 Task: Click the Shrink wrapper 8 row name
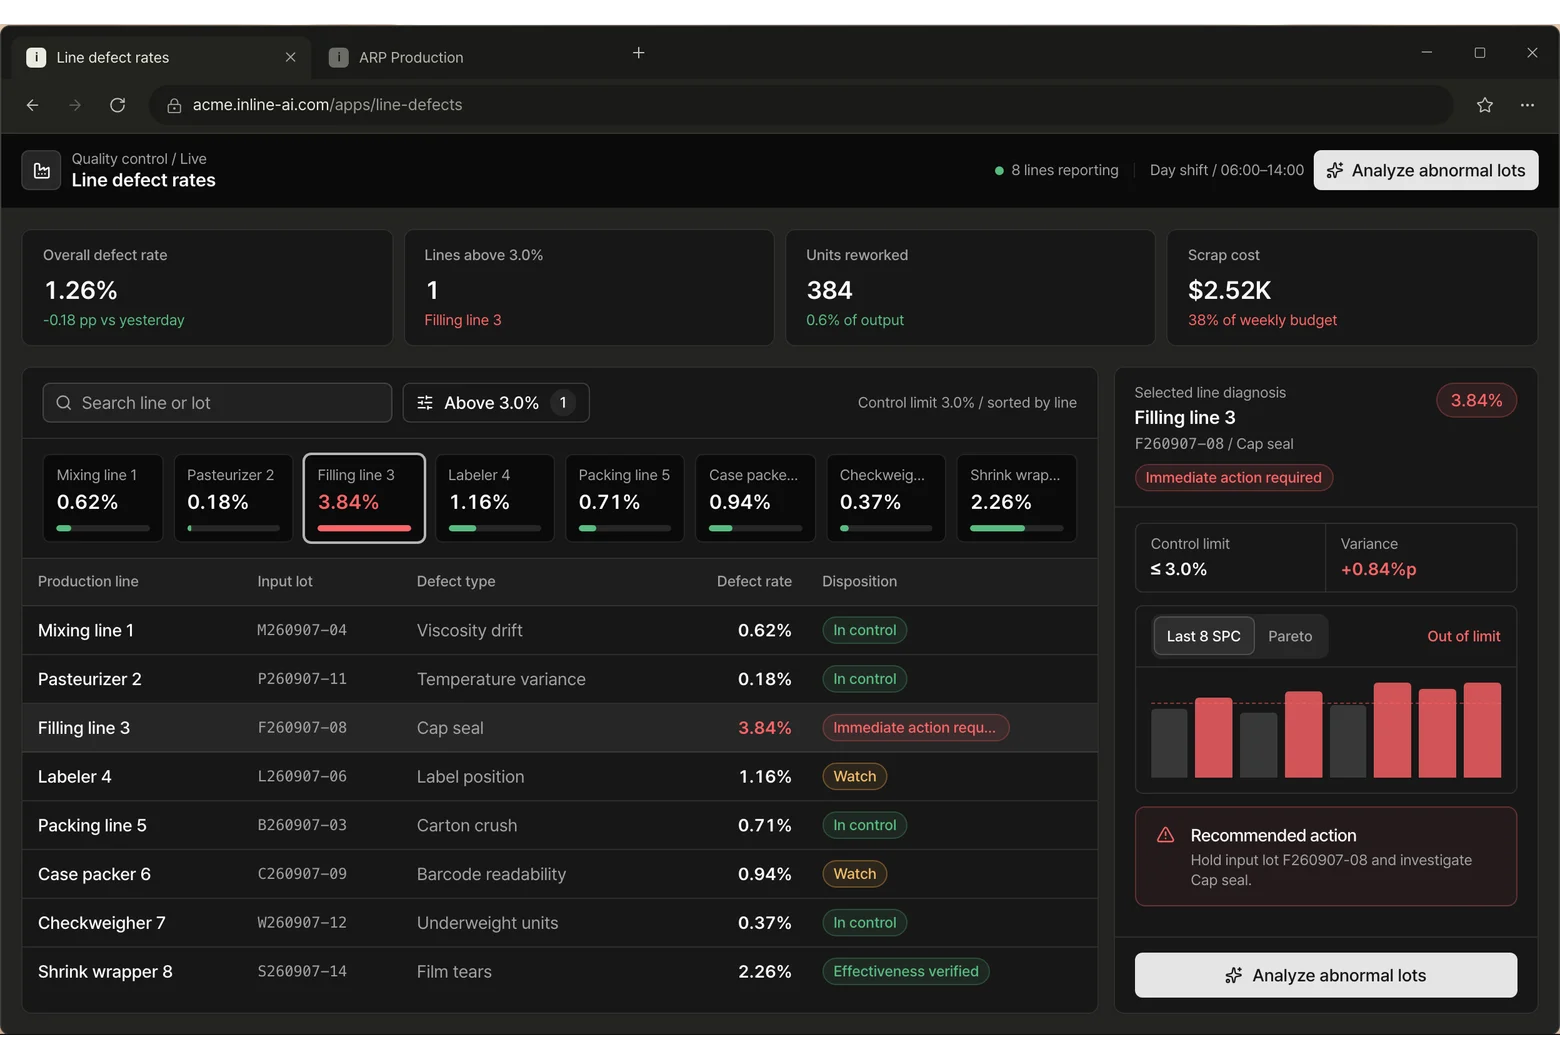pos(105,972)
